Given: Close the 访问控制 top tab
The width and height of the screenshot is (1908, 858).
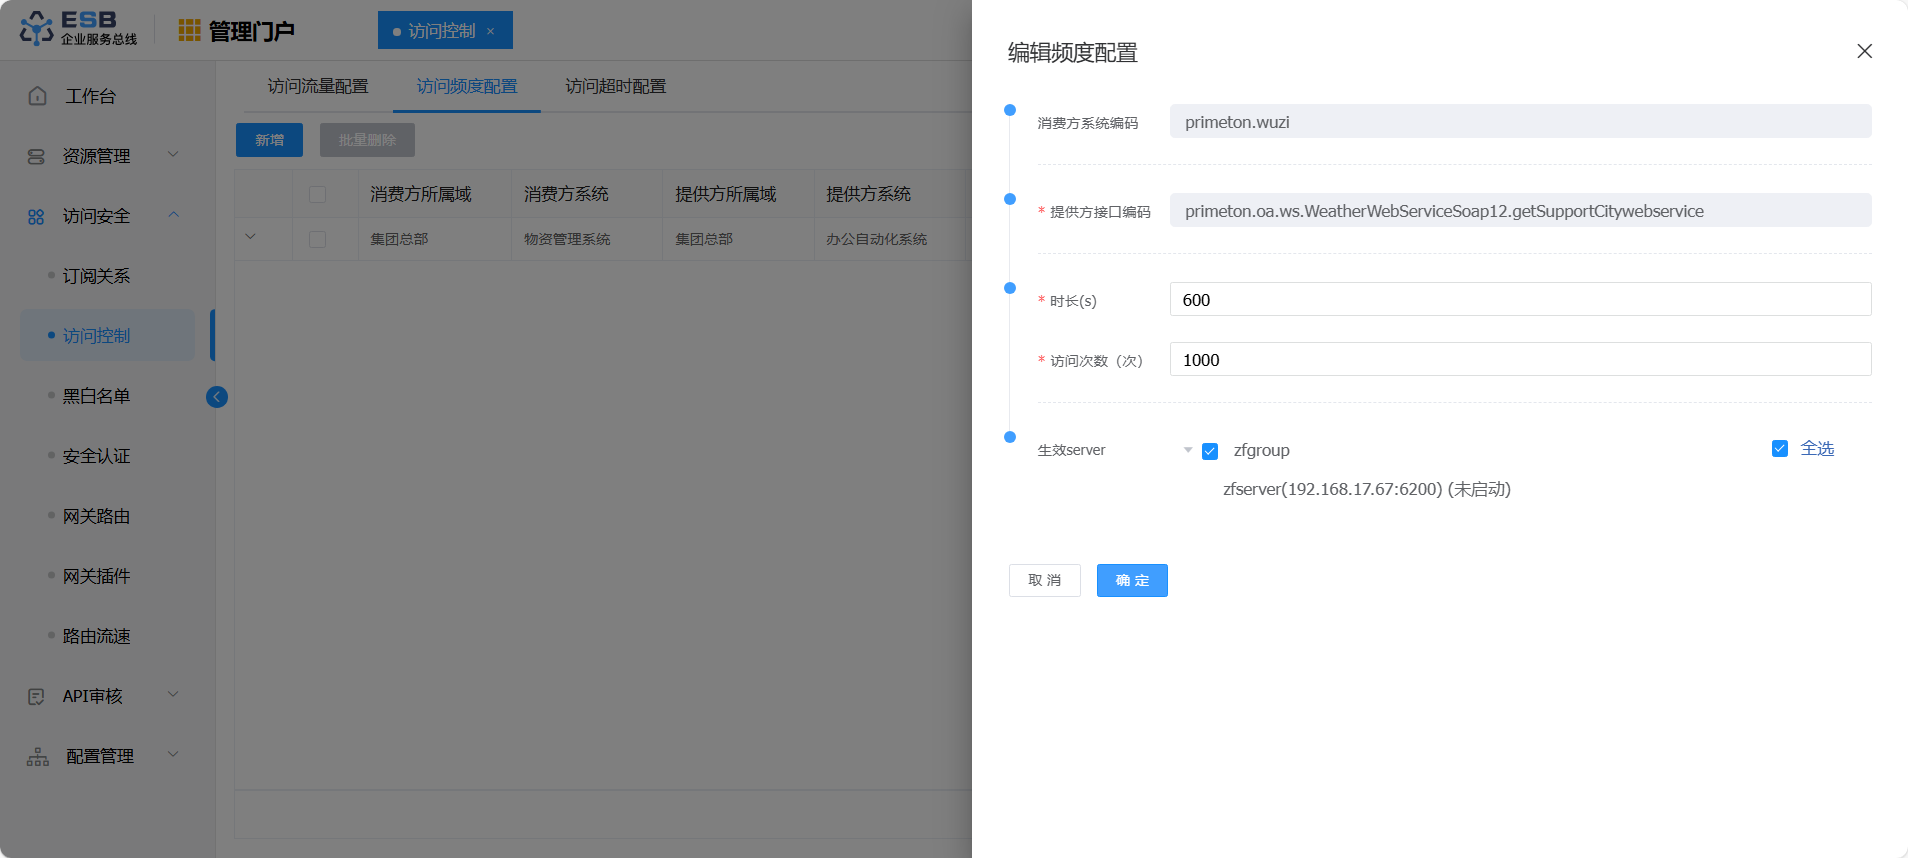Looking at the screenshot, I should (x=490, y=31).
